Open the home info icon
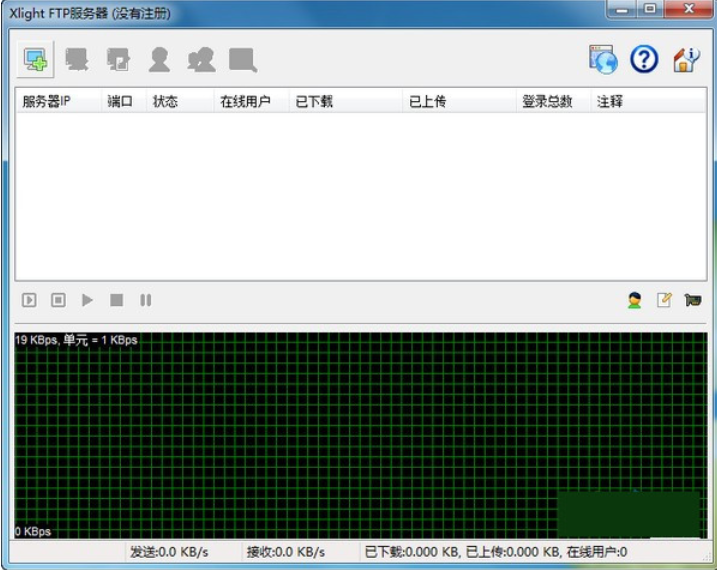Image resolution: width=717 pixels, height=570 pixels. [686, 59]
